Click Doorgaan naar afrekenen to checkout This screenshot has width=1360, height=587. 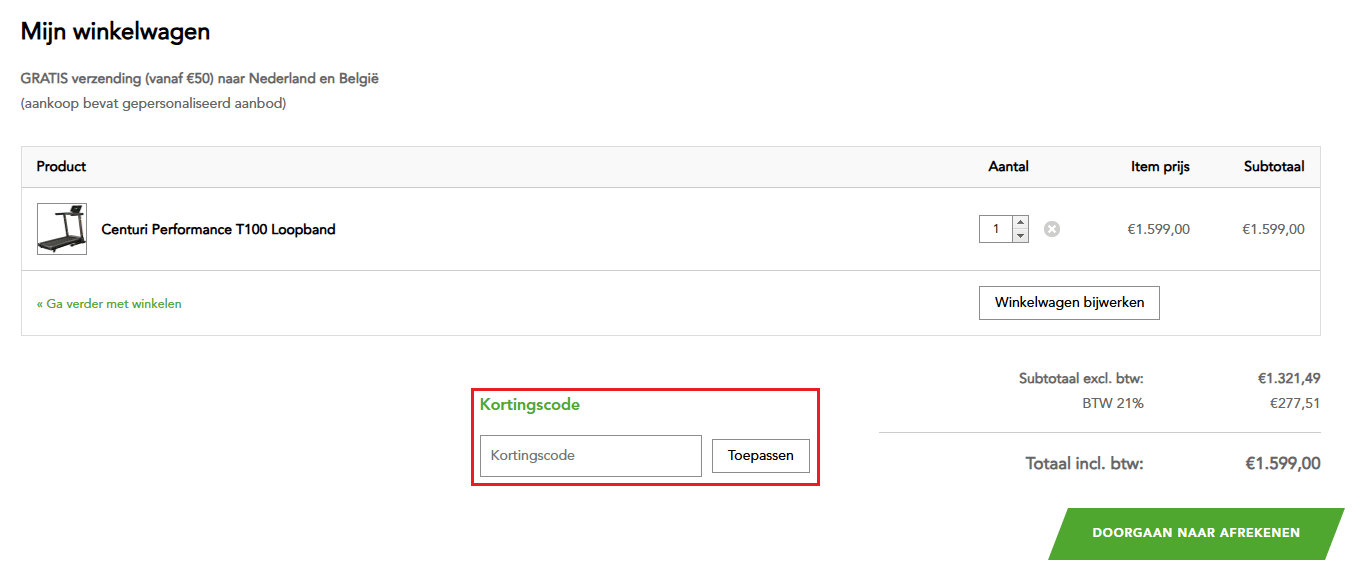1197,534
